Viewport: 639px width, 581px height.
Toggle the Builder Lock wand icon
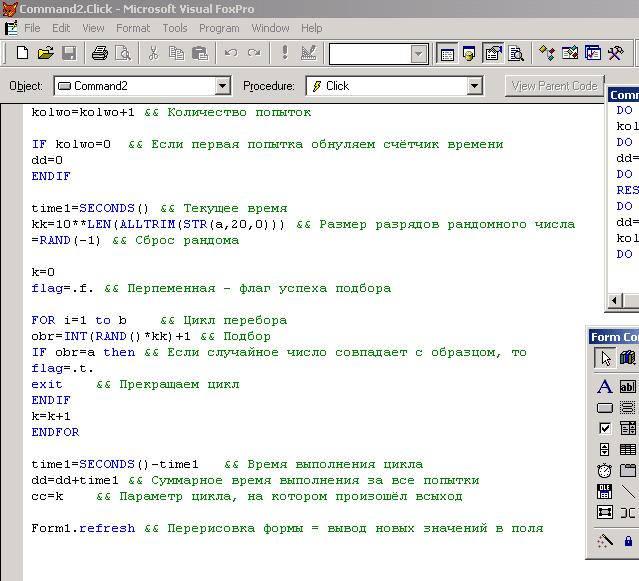point(604,541)
